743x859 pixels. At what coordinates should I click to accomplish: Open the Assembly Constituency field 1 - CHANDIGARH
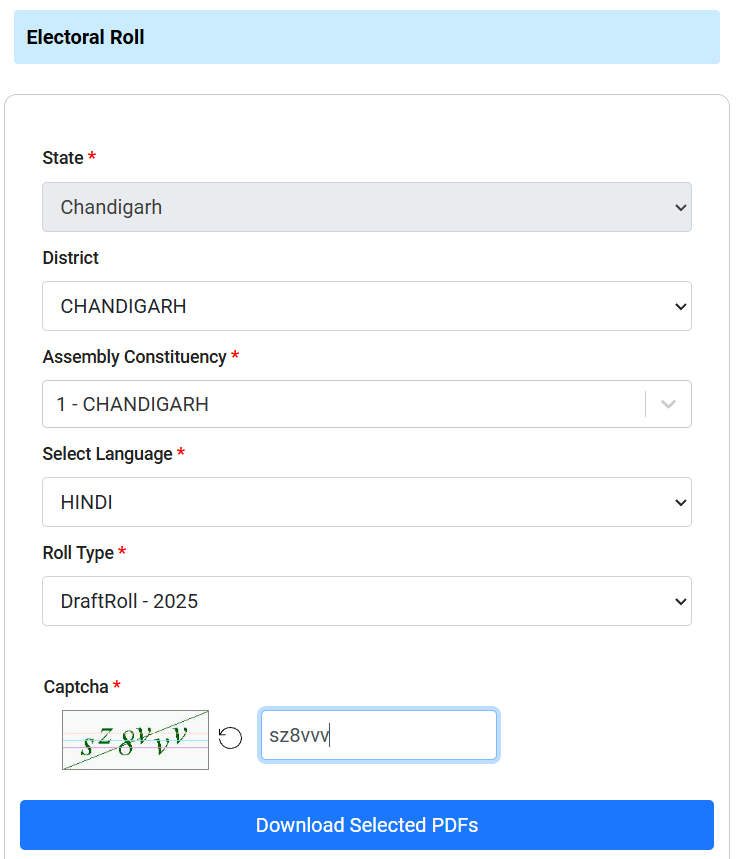coord(340,404)
